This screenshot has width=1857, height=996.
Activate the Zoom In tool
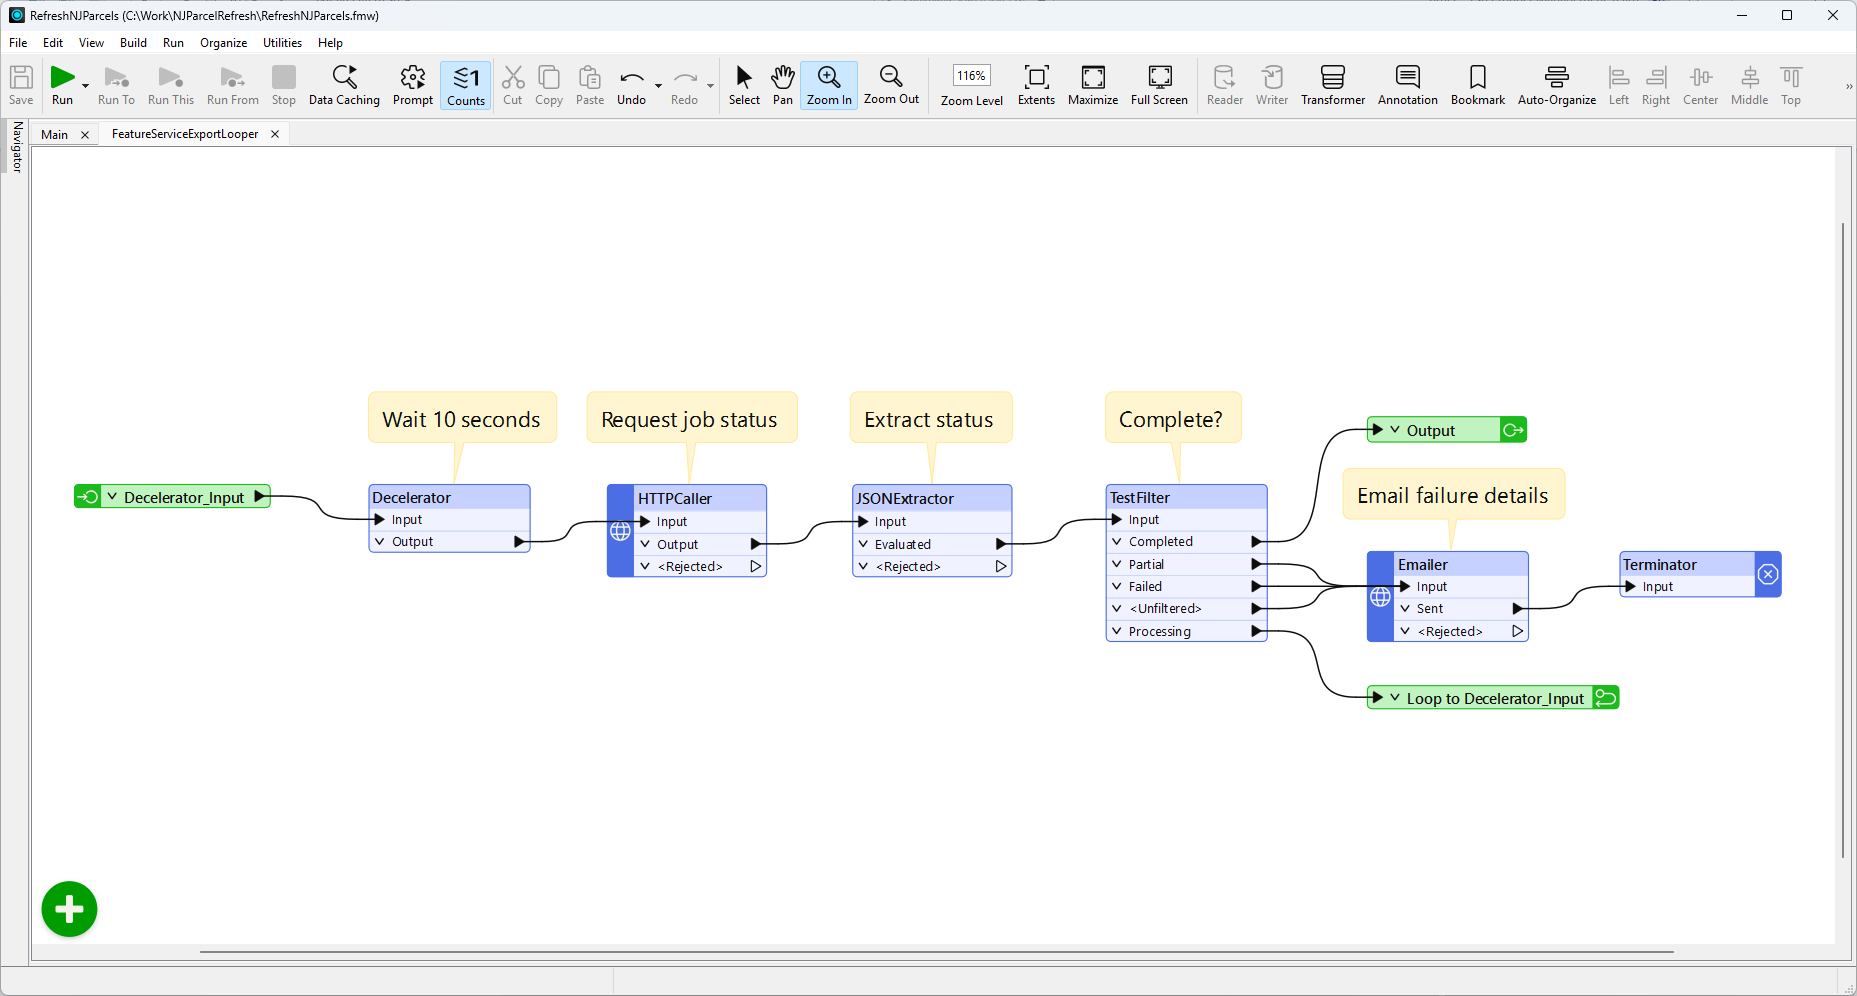(829, 85)
